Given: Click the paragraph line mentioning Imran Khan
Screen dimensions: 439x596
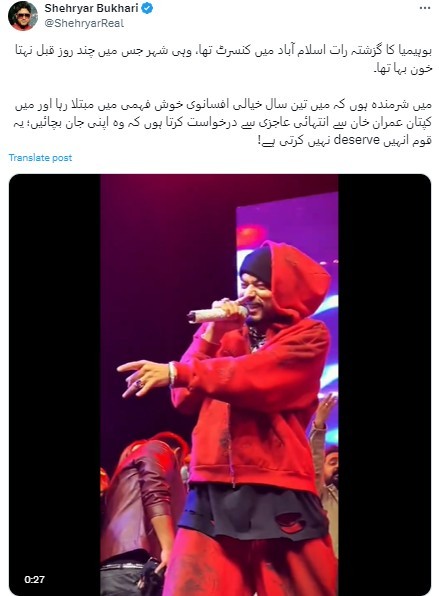Looking at the screenshot, I should [222, 123].
